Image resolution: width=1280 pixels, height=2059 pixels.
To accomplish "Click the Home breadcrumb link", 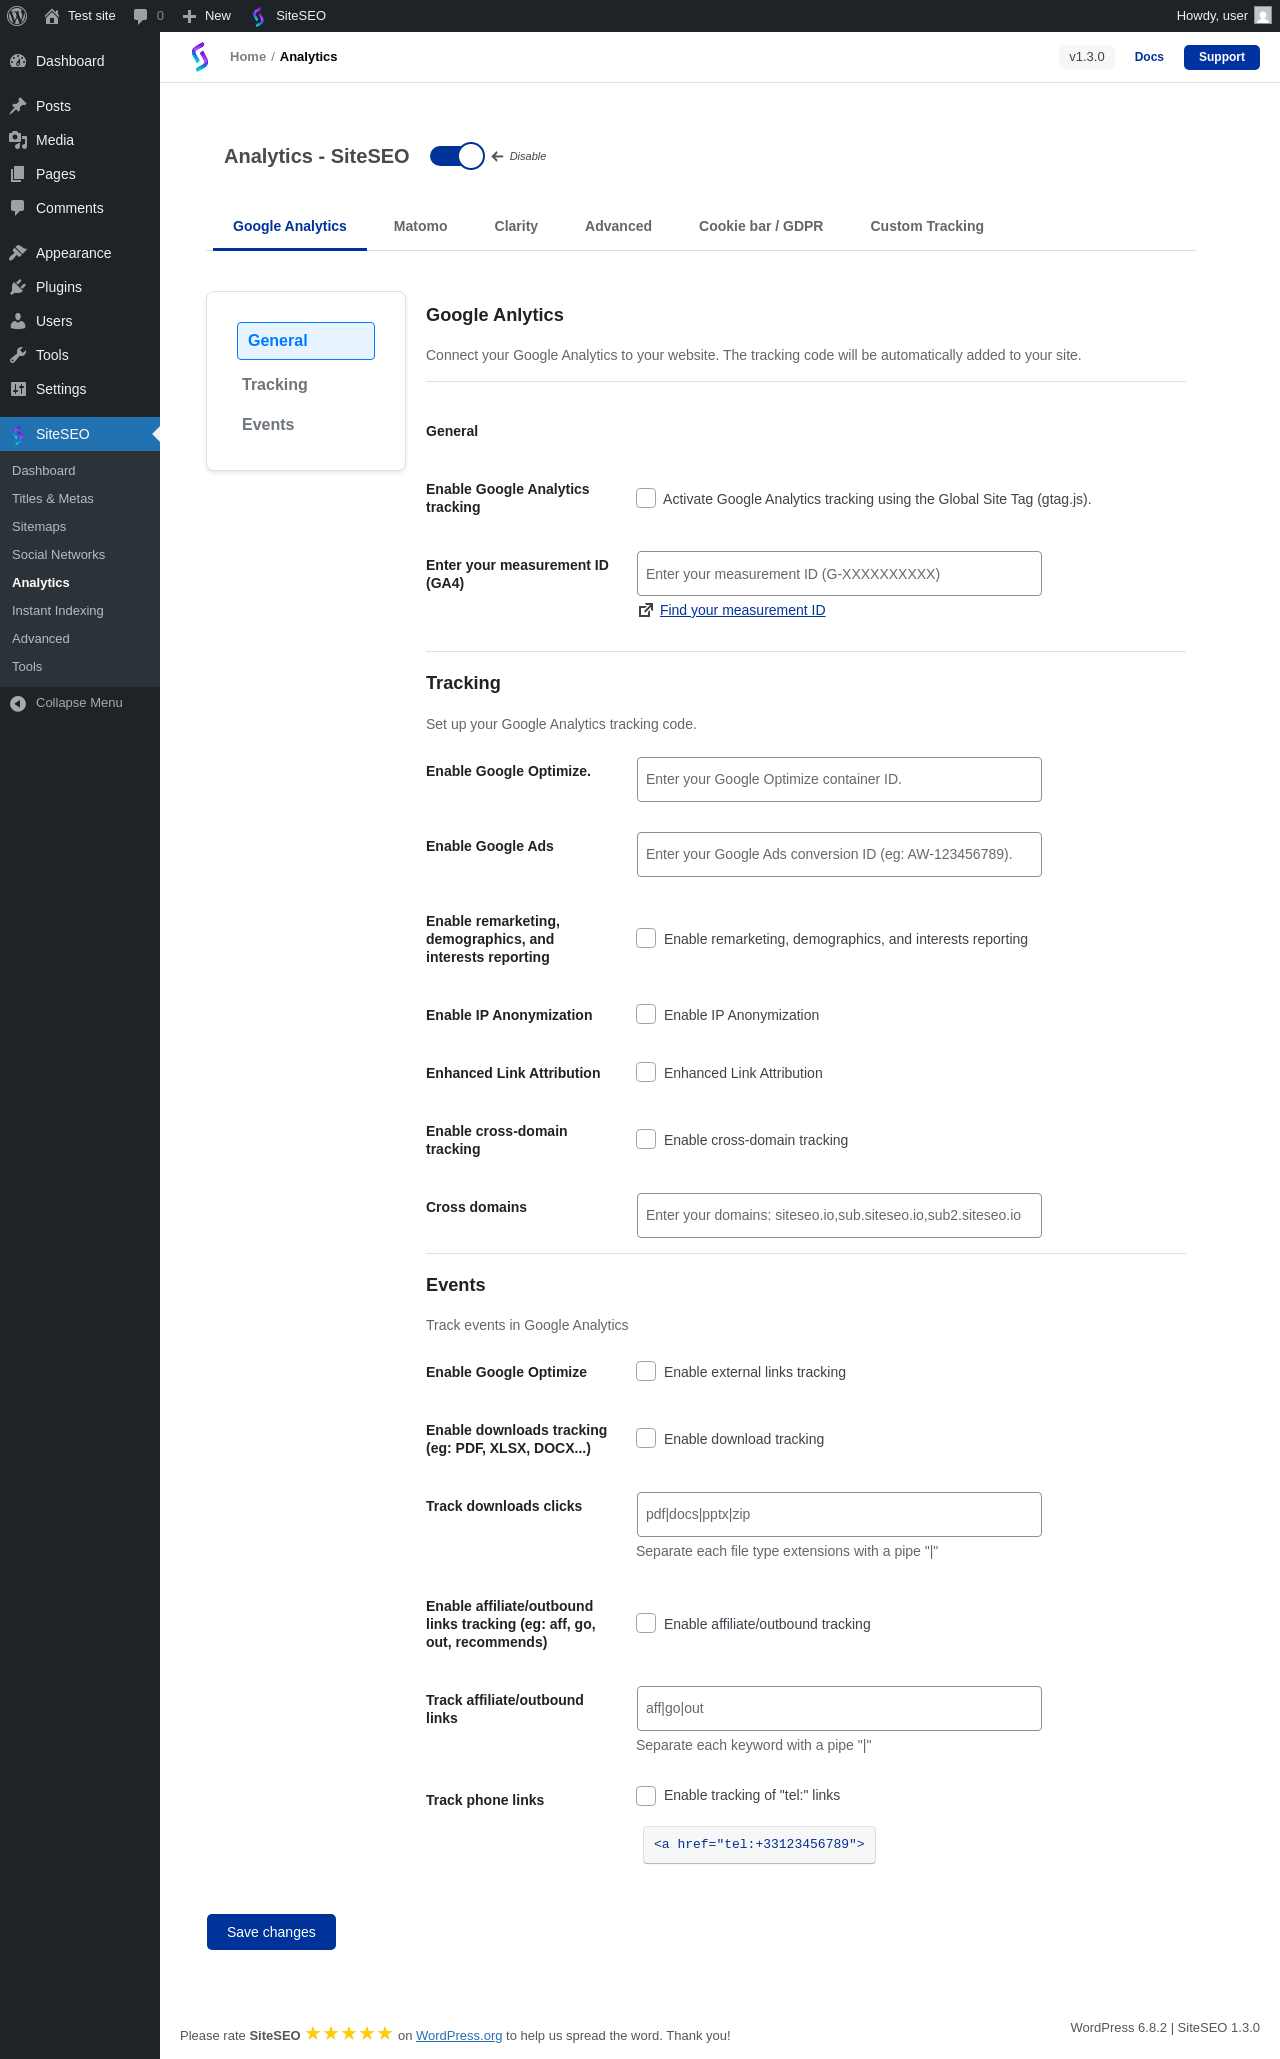I will tap(248, 57).
